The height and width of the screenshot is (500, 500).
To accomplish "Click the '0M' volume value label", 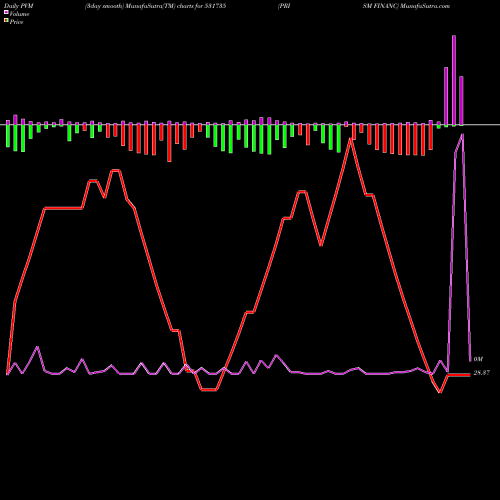I will [478, 359].
